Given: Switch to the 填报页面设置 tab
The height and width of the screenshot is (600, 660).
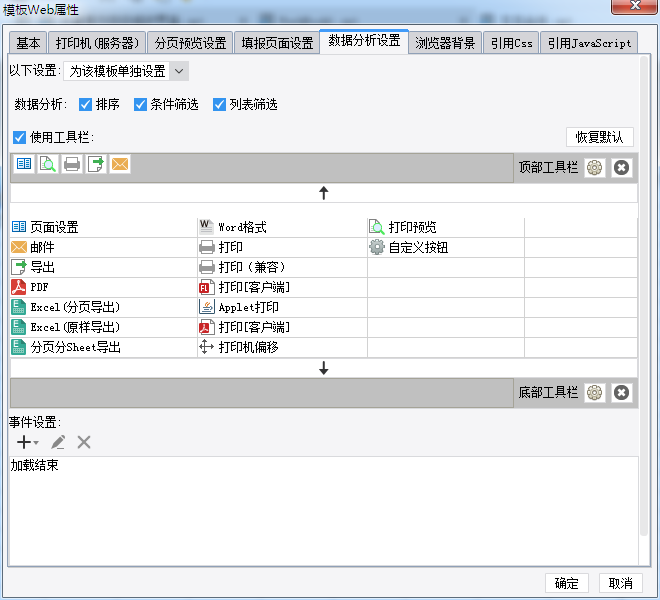Looking at the screenshot, I should 277,43.
